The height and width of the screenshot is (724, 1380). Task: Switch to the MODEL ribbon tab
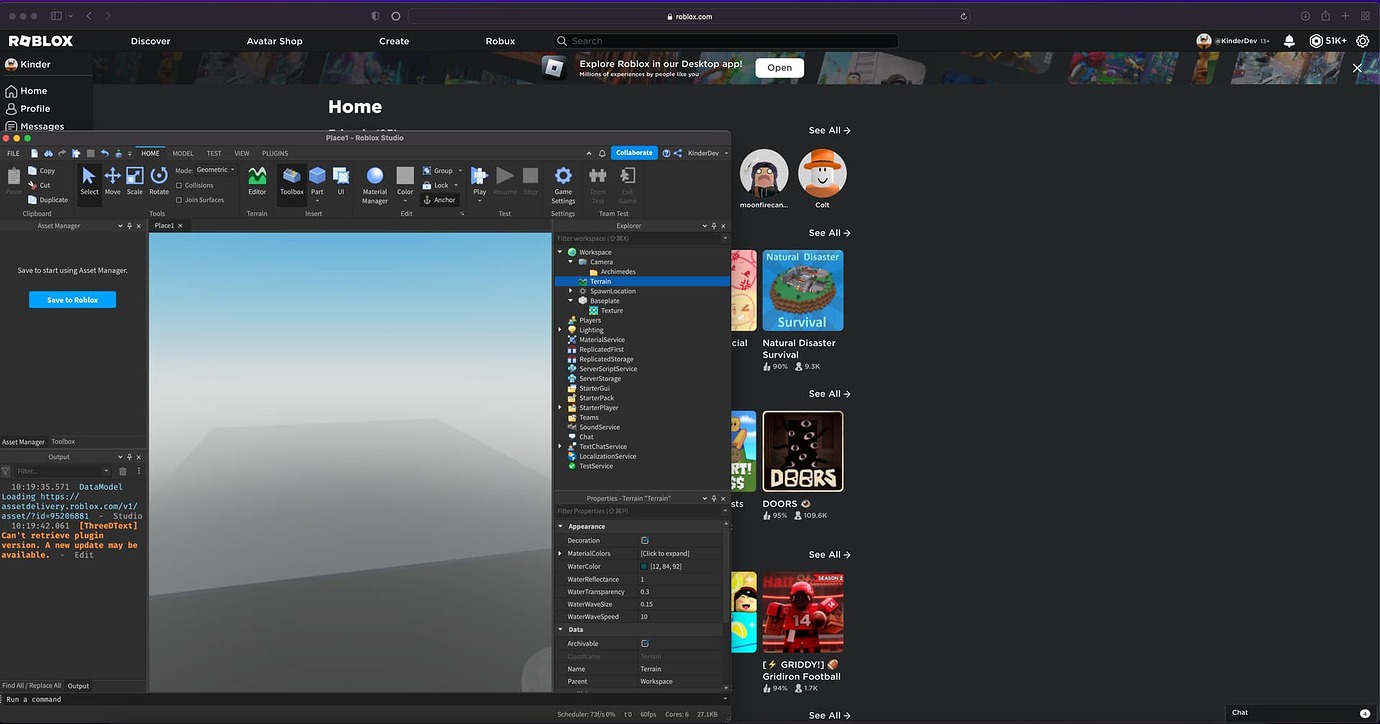click(x=183, y=154)
